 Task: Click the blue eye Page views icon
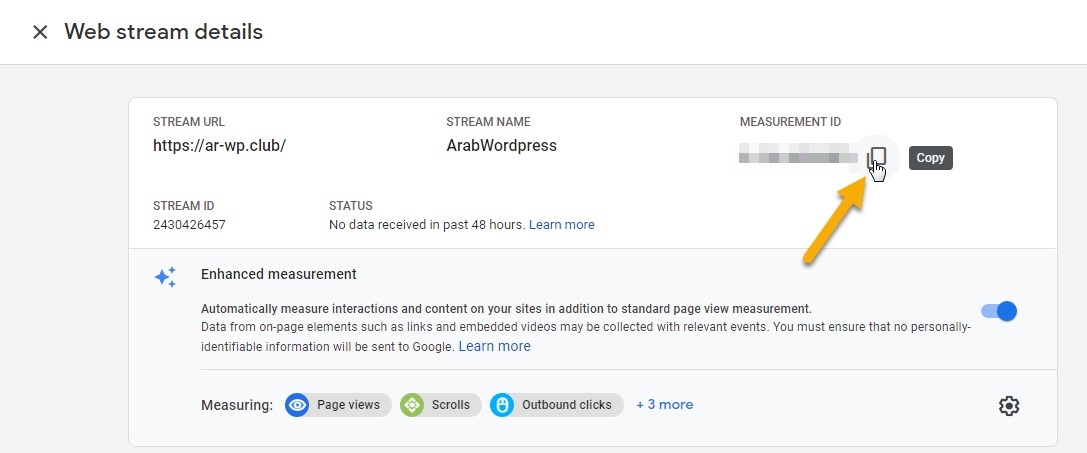(x=297, y=405)
